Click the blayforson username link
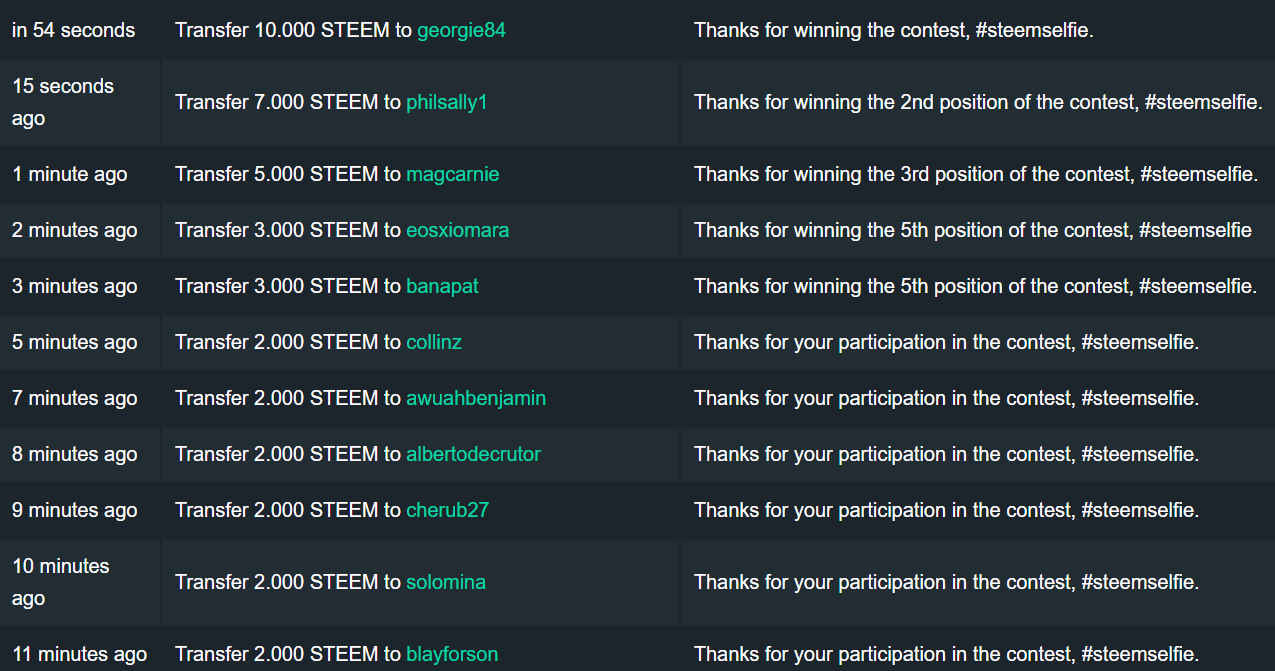 (x=452, y=655)
